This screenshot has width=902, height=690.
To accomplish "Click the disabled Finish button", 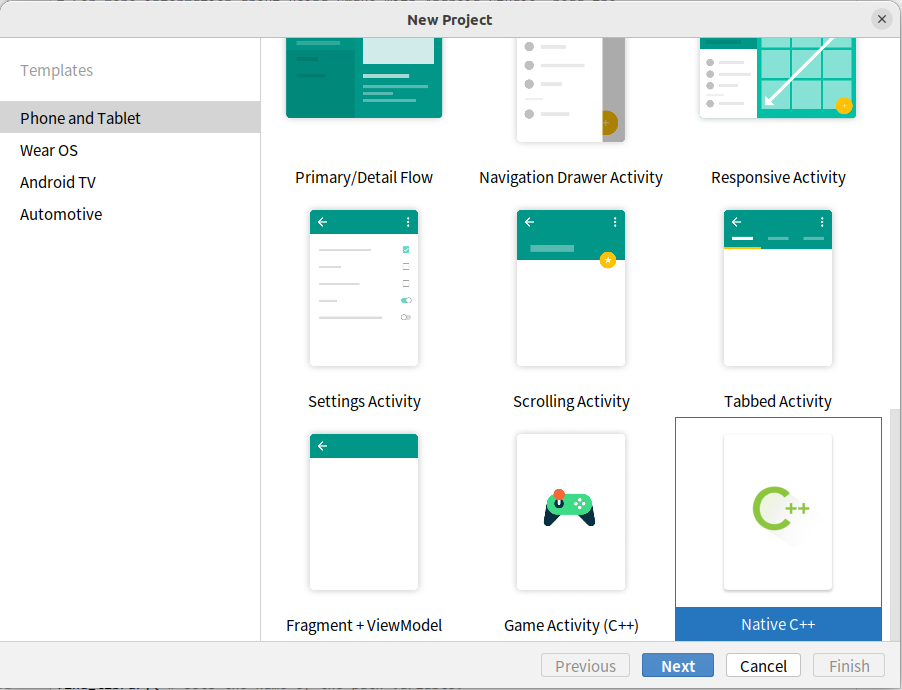I will pyautogui.click(x=848, y=665).
